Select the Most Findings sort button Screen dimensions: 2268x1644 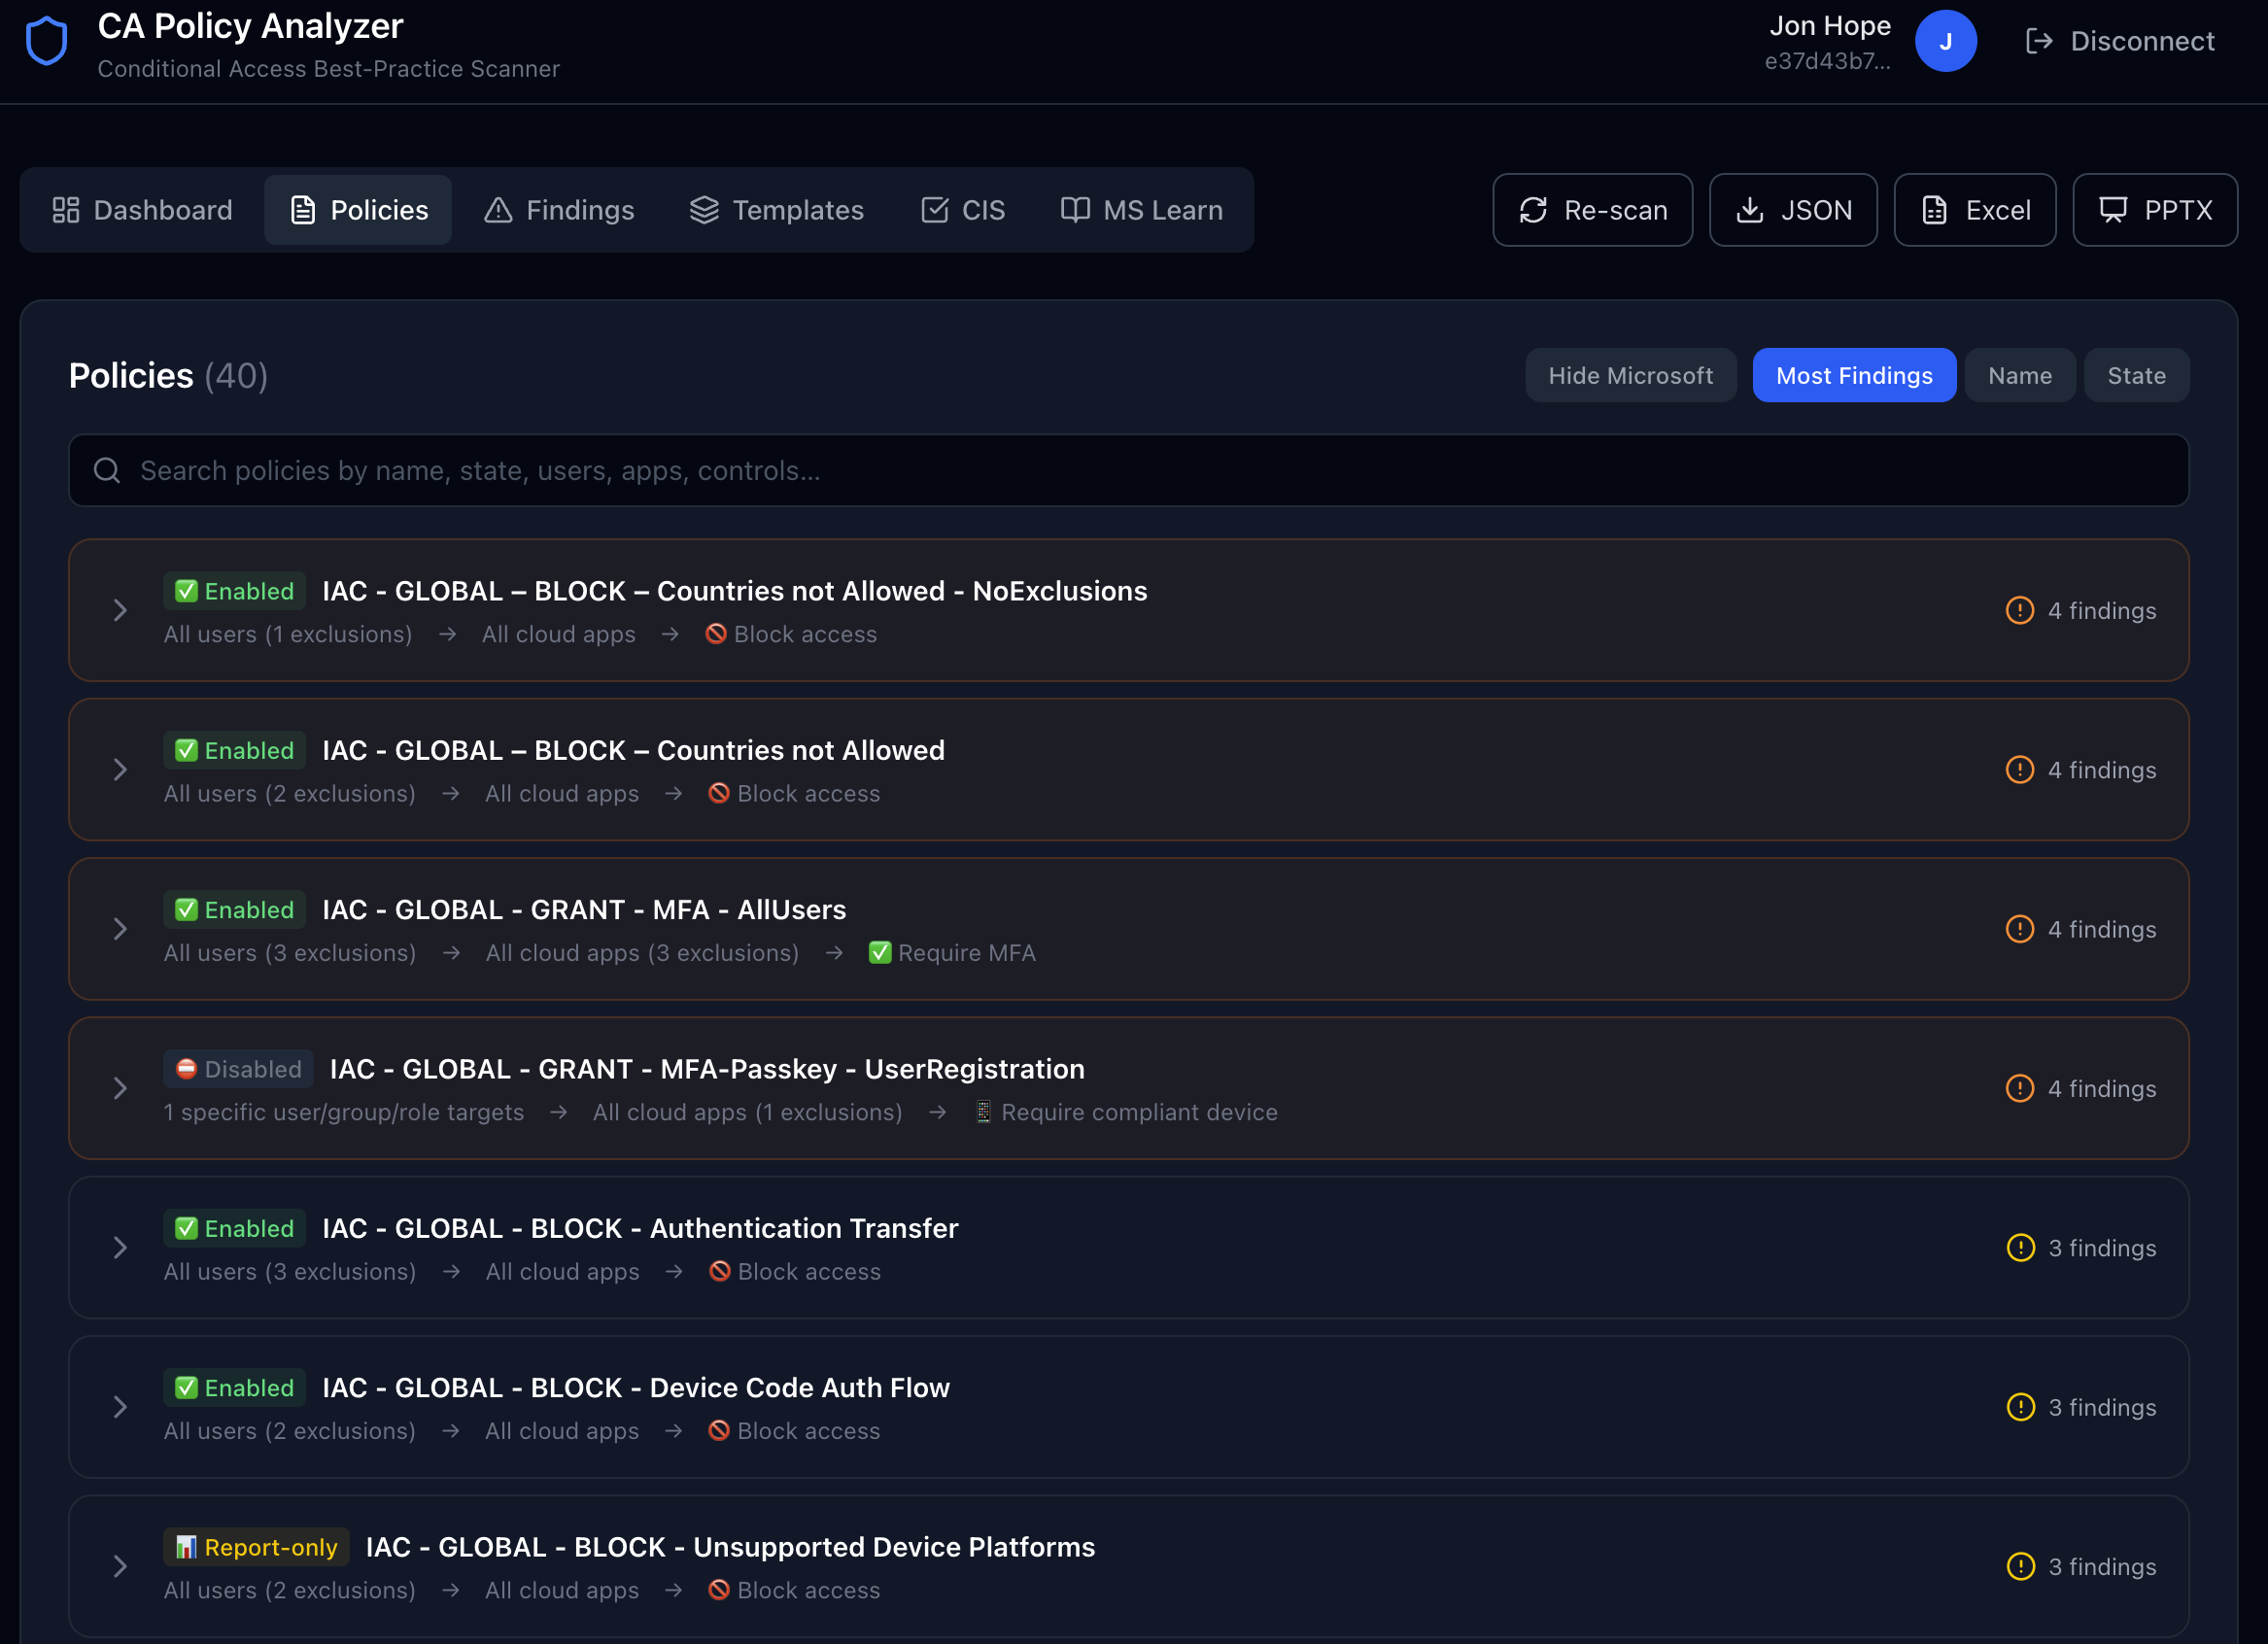tap(1854, 375)
